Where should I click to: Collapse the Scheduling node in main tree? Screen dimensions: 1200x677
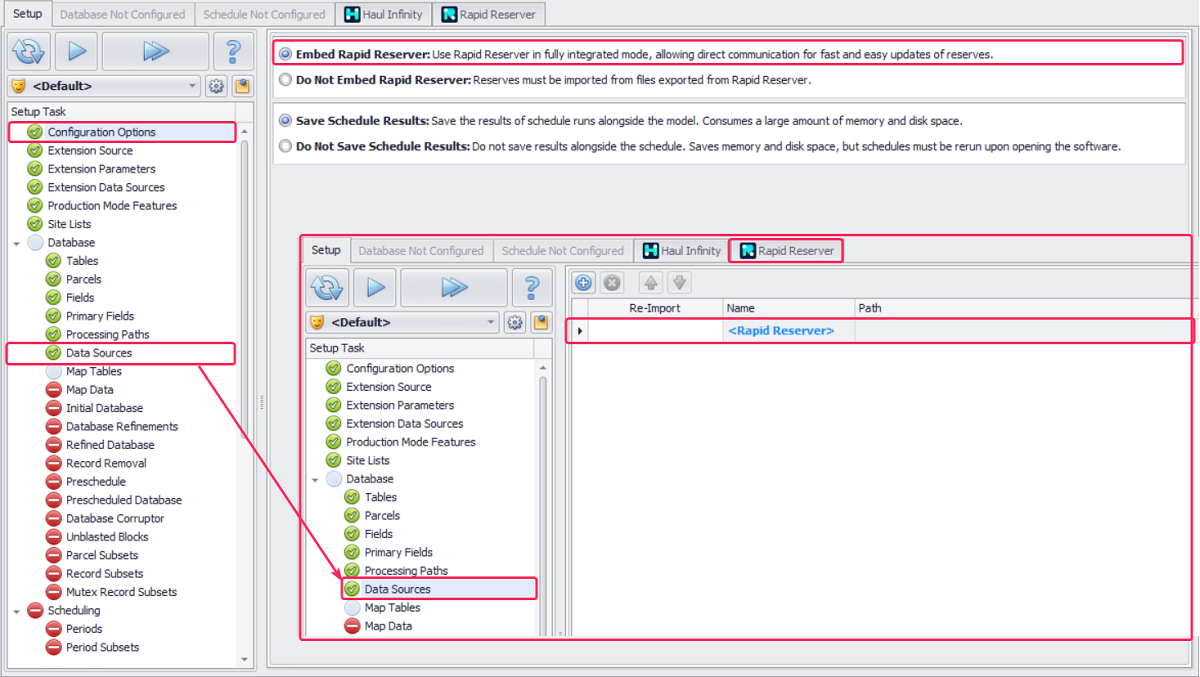pos(17,611)
